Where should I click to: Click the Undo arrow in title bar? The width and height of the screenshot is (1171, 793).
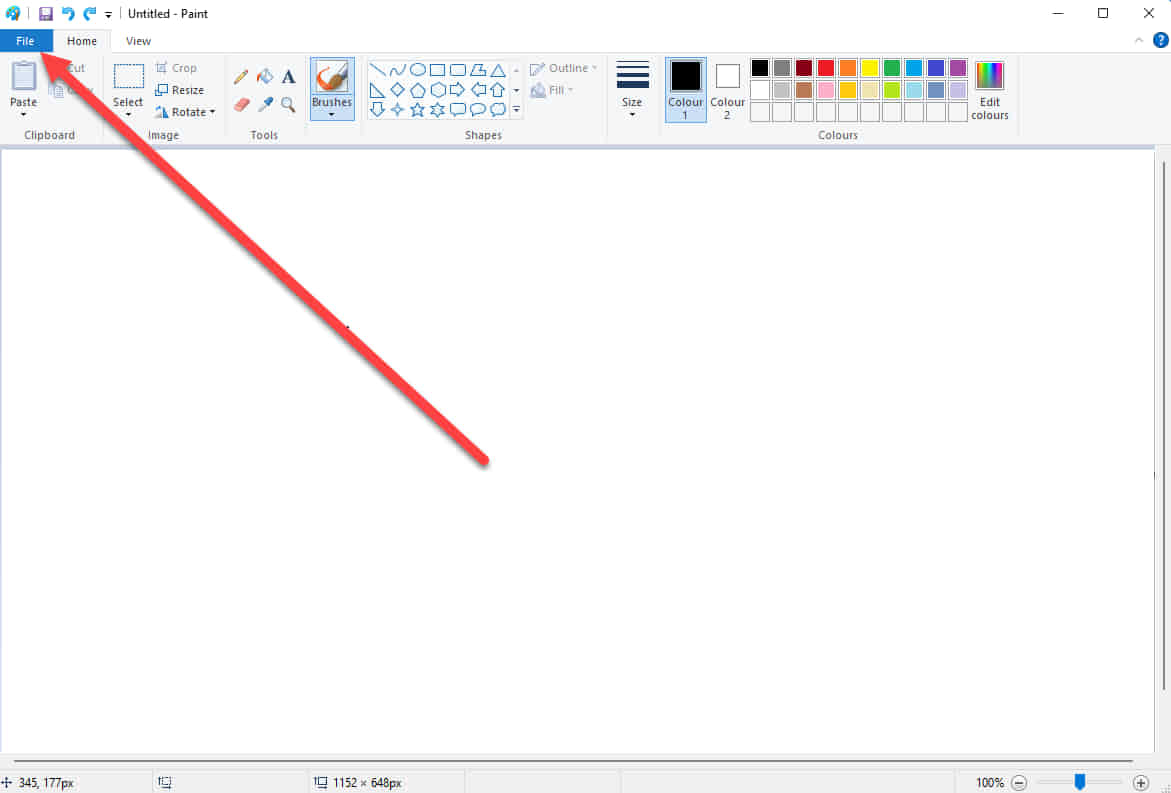point(68,14)
